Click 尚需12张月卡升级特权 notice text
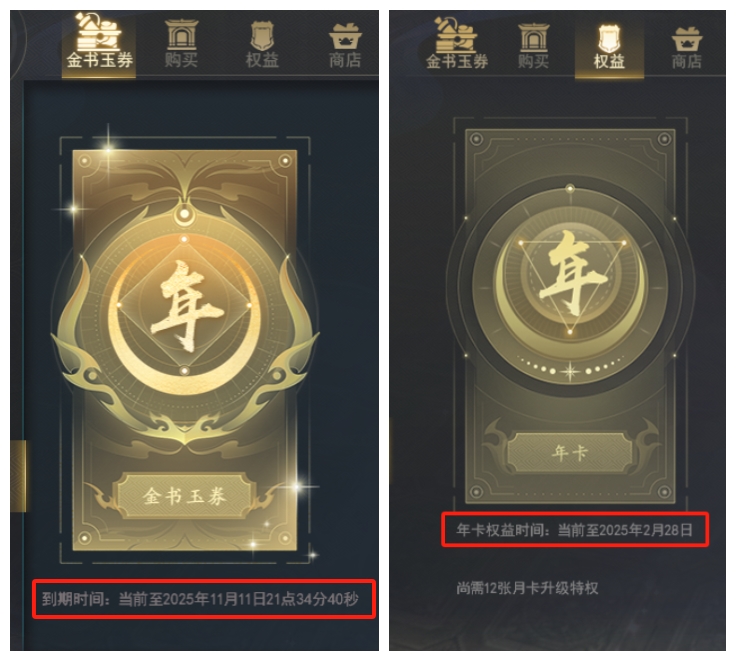 (x=527, y=588)
